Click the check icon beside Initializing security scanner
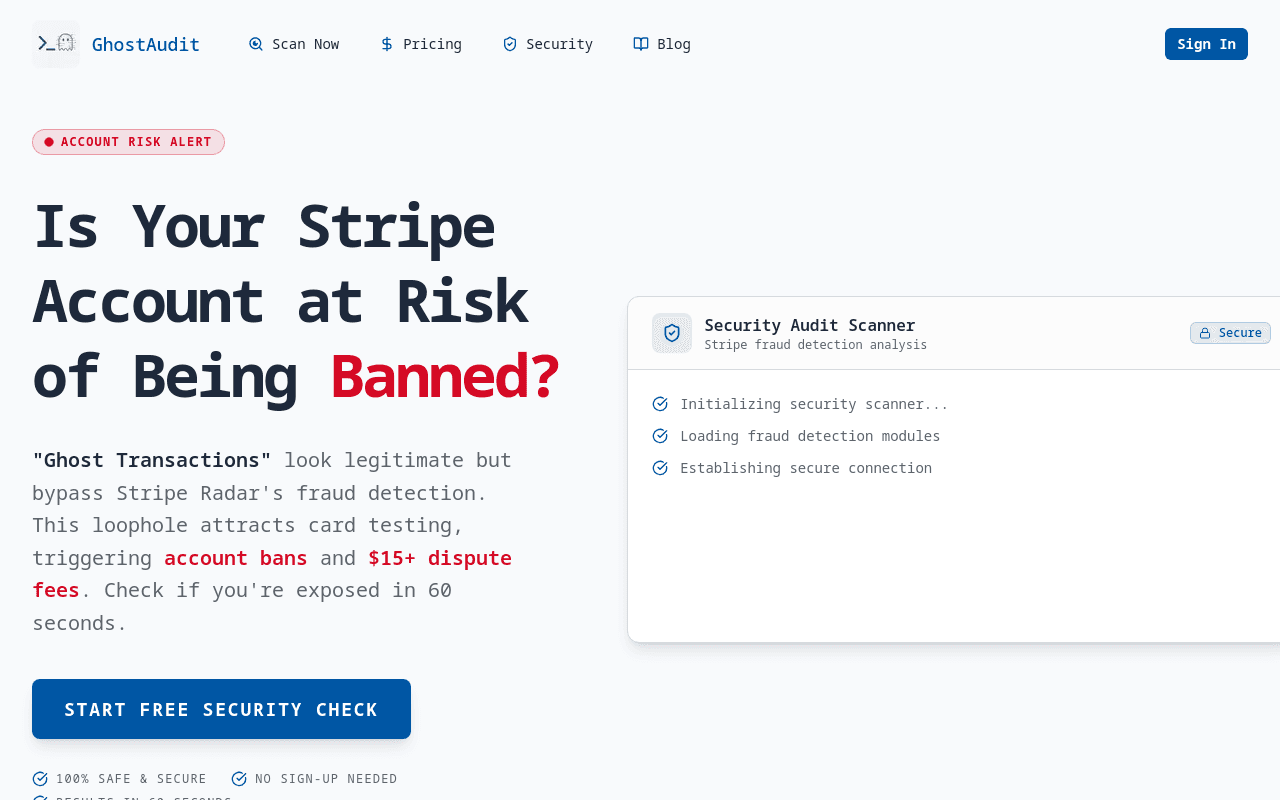The width and height of the screenshot is (1280, 800). [x=660, y=404]
